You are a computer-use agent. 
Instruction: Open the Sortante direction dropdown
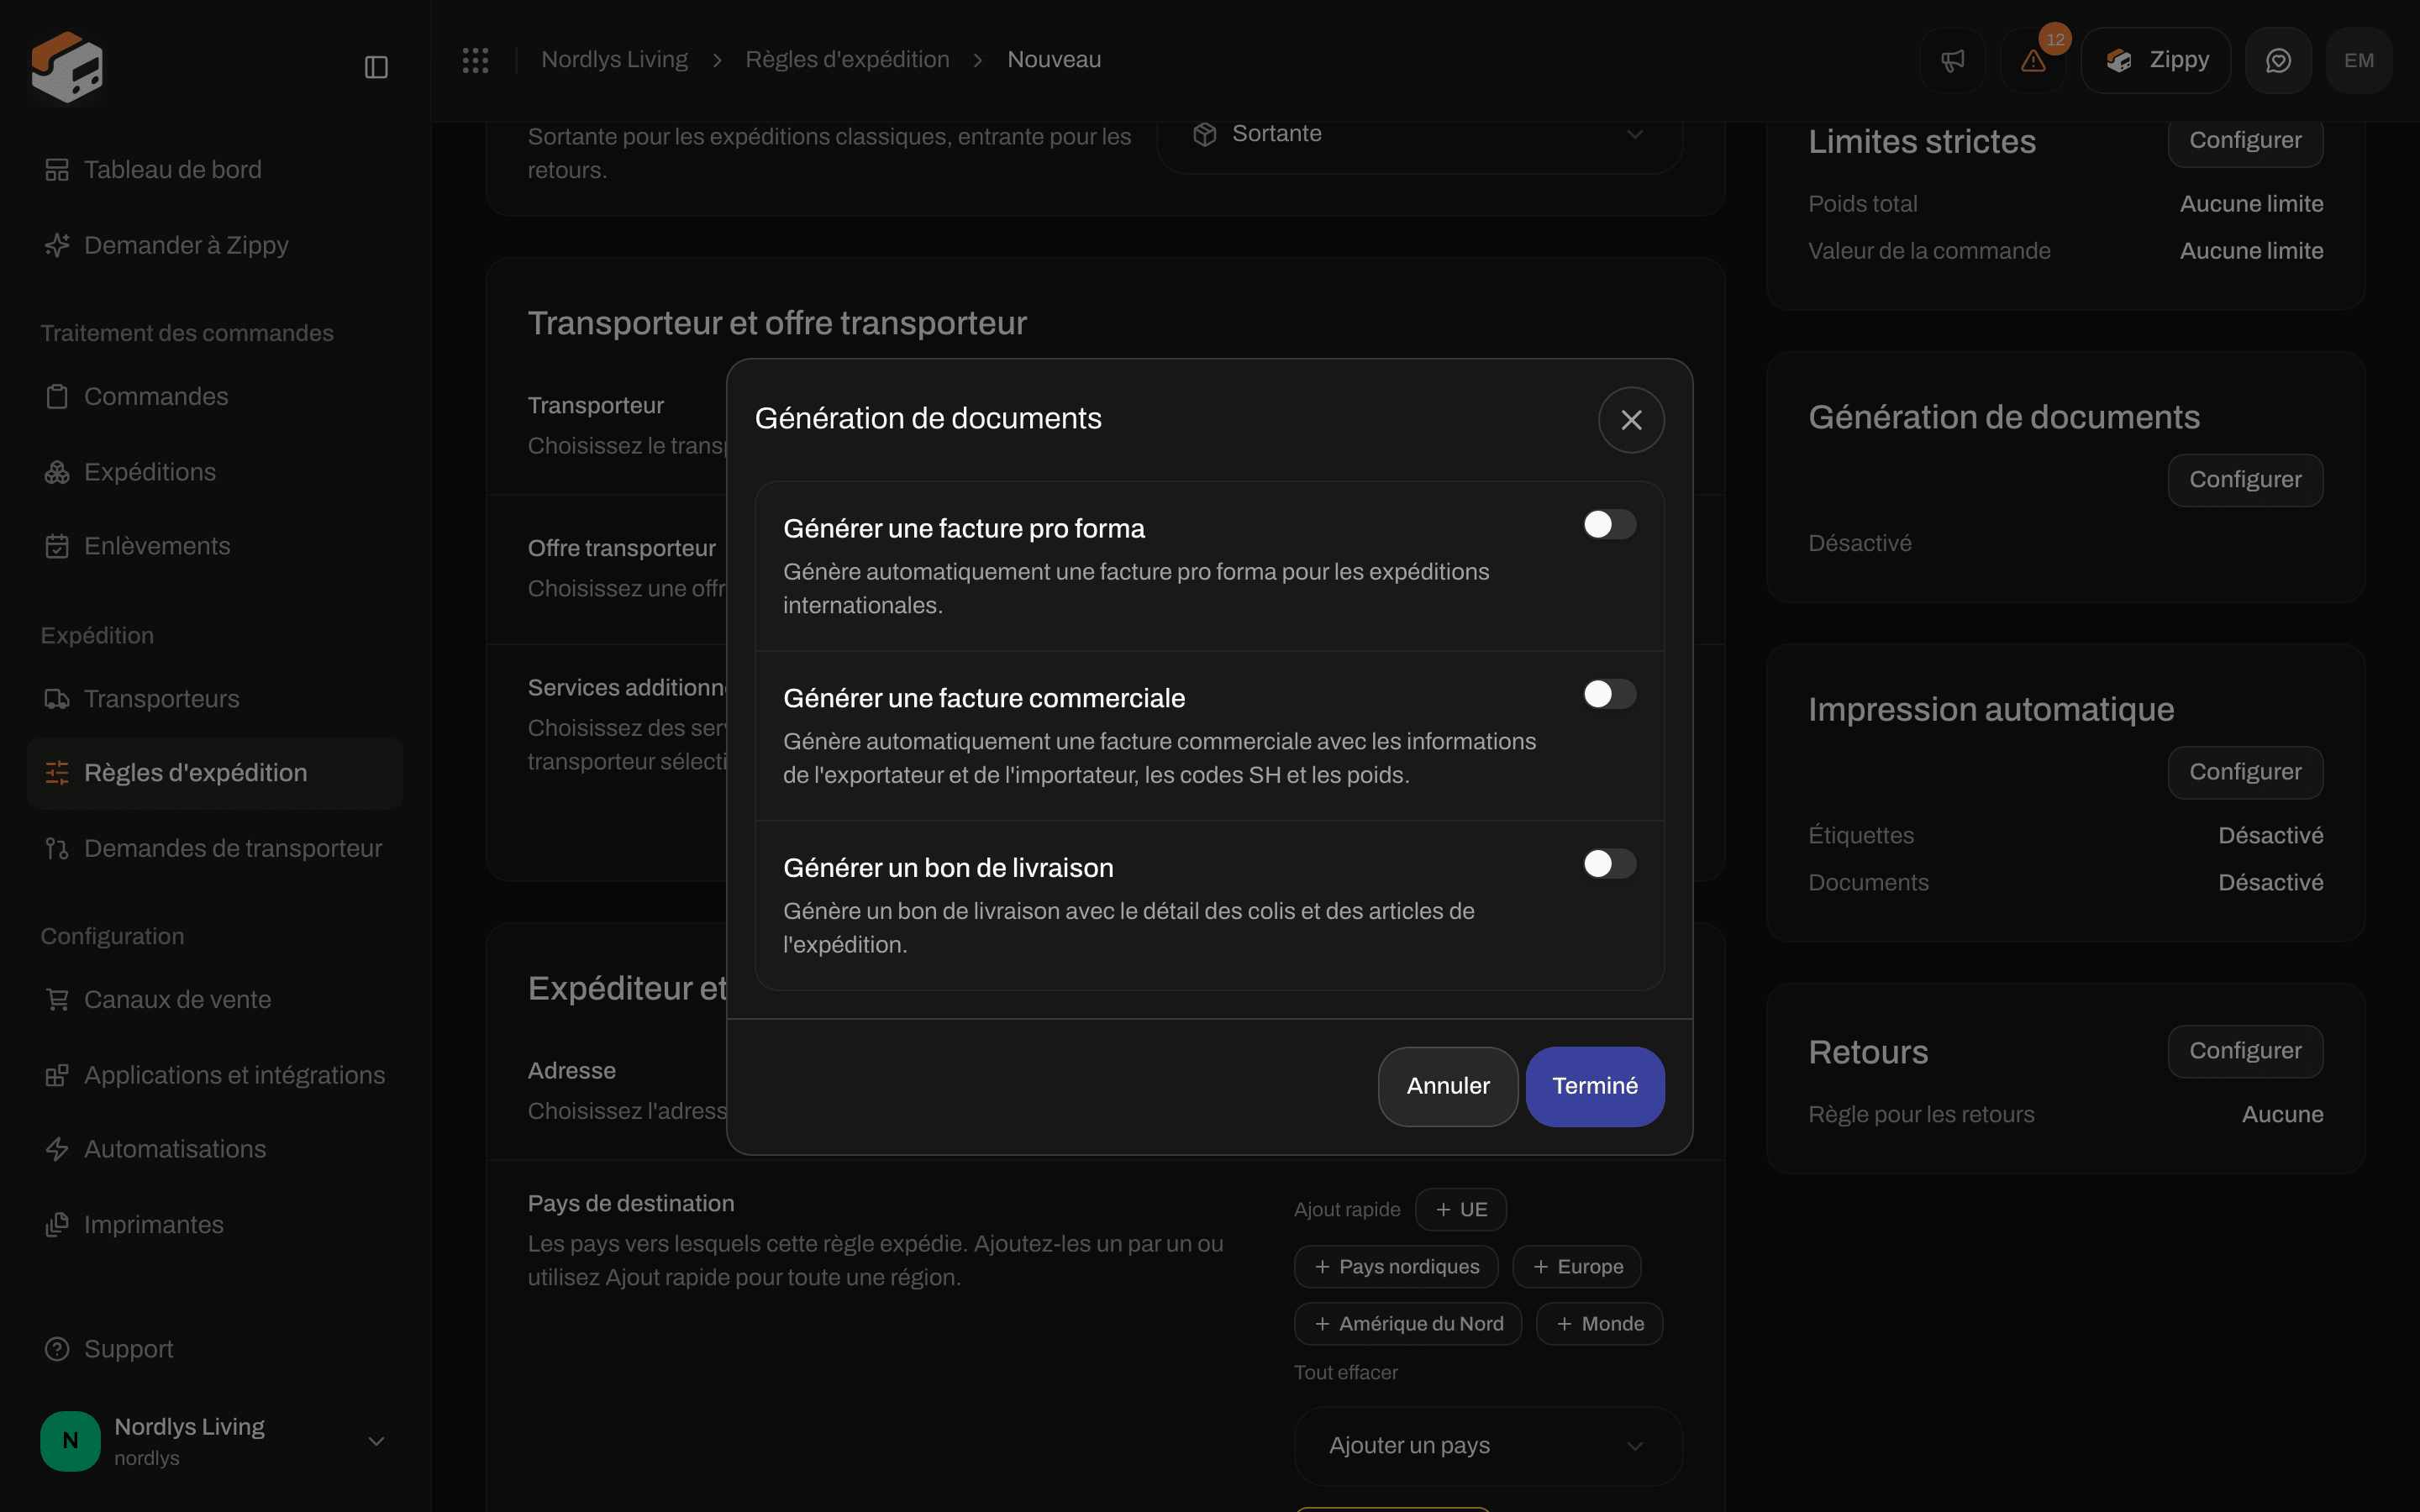pos(1419,134)
